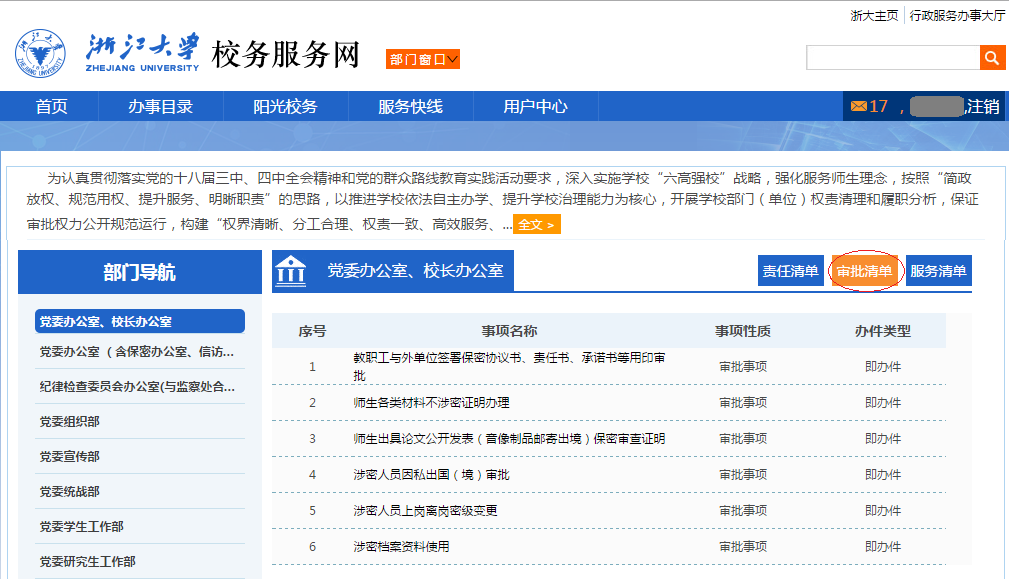Open the 首页 navigation menu item
Image resolution: width=1014 pixels, height=582 pixels.
pos(51,107)
